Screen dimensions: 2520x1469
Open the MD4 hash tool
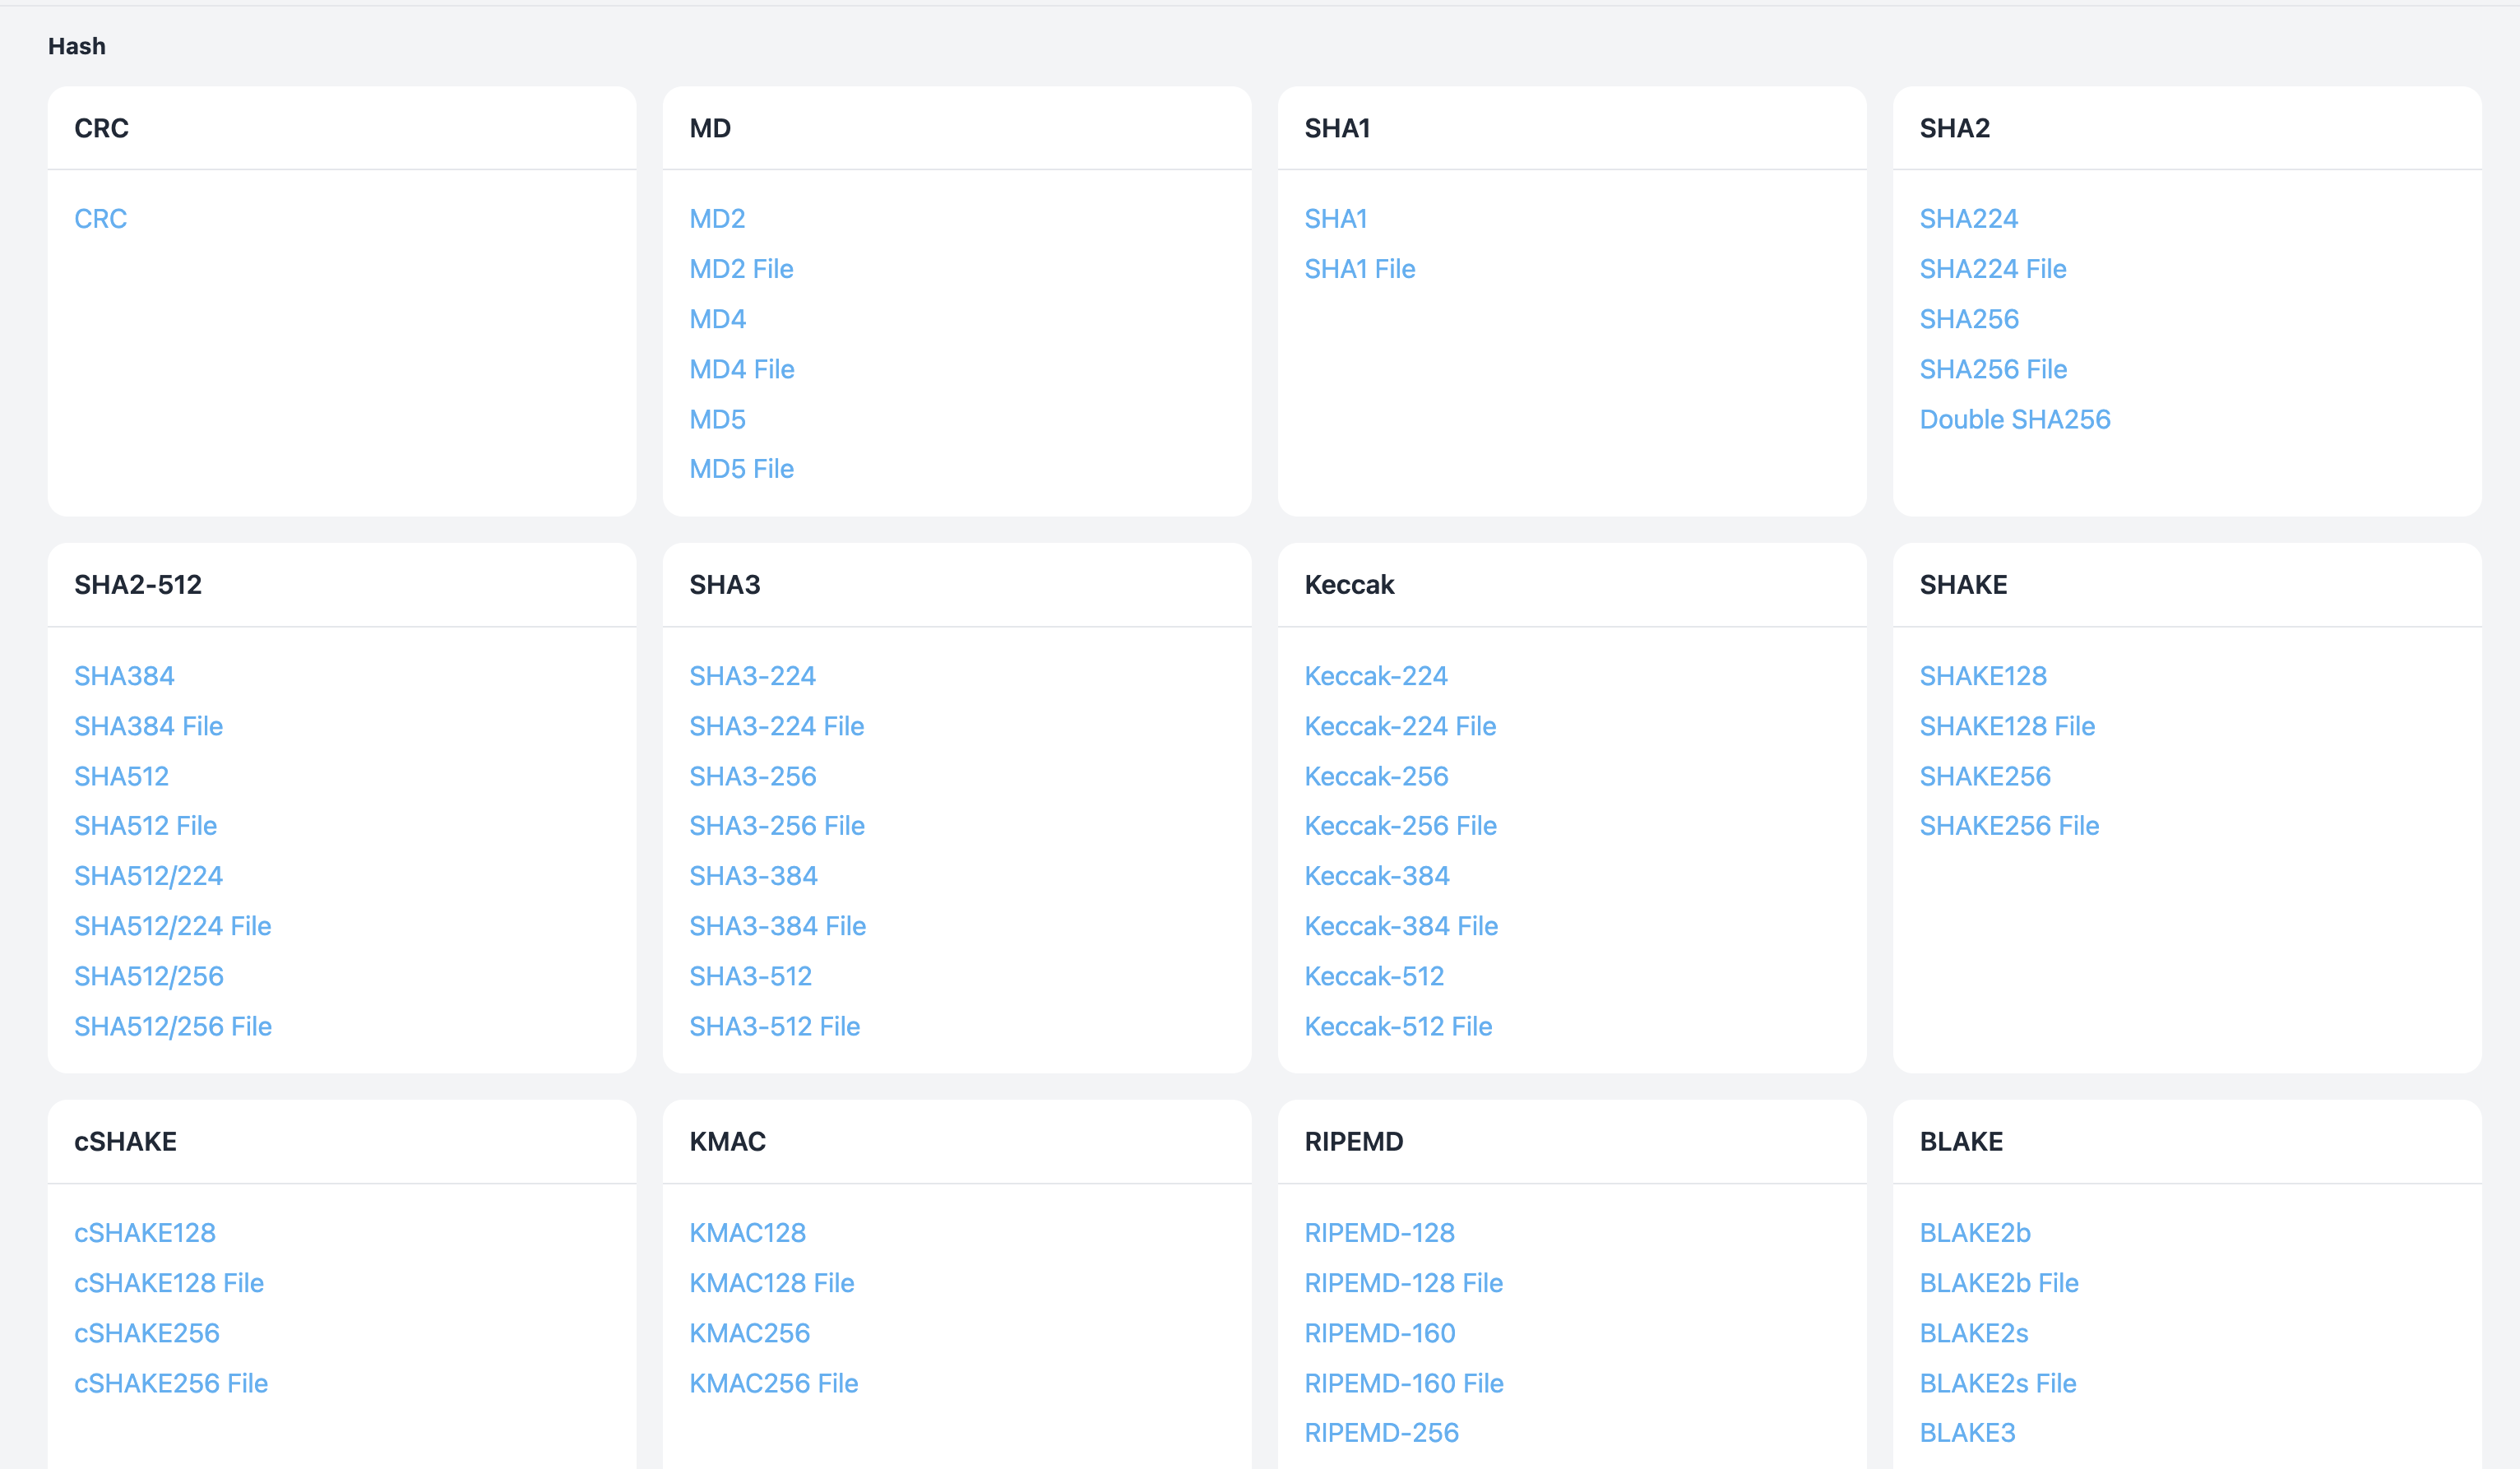click(717, 319)
